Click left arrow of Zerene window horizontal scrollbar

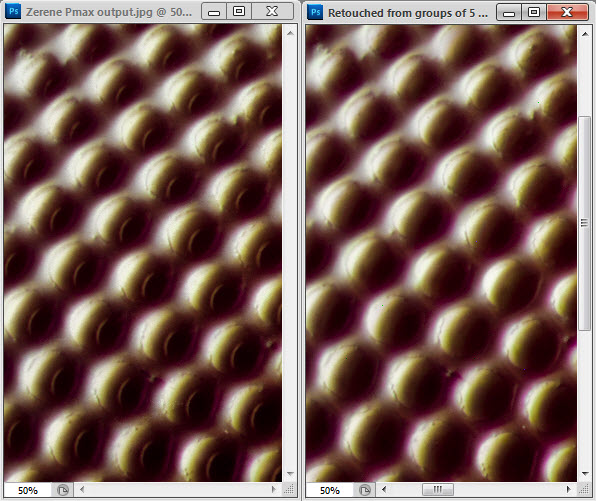tap(82, 490)
